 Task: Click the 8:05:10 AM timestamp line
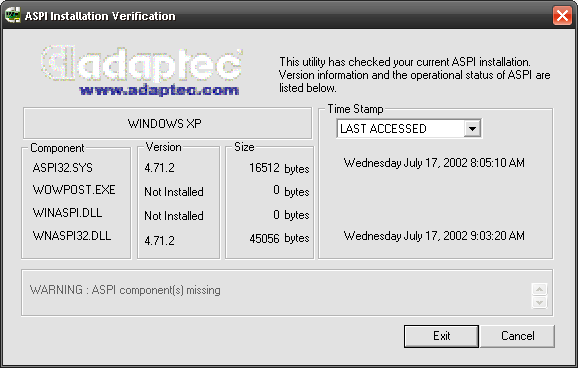point(434,163)
